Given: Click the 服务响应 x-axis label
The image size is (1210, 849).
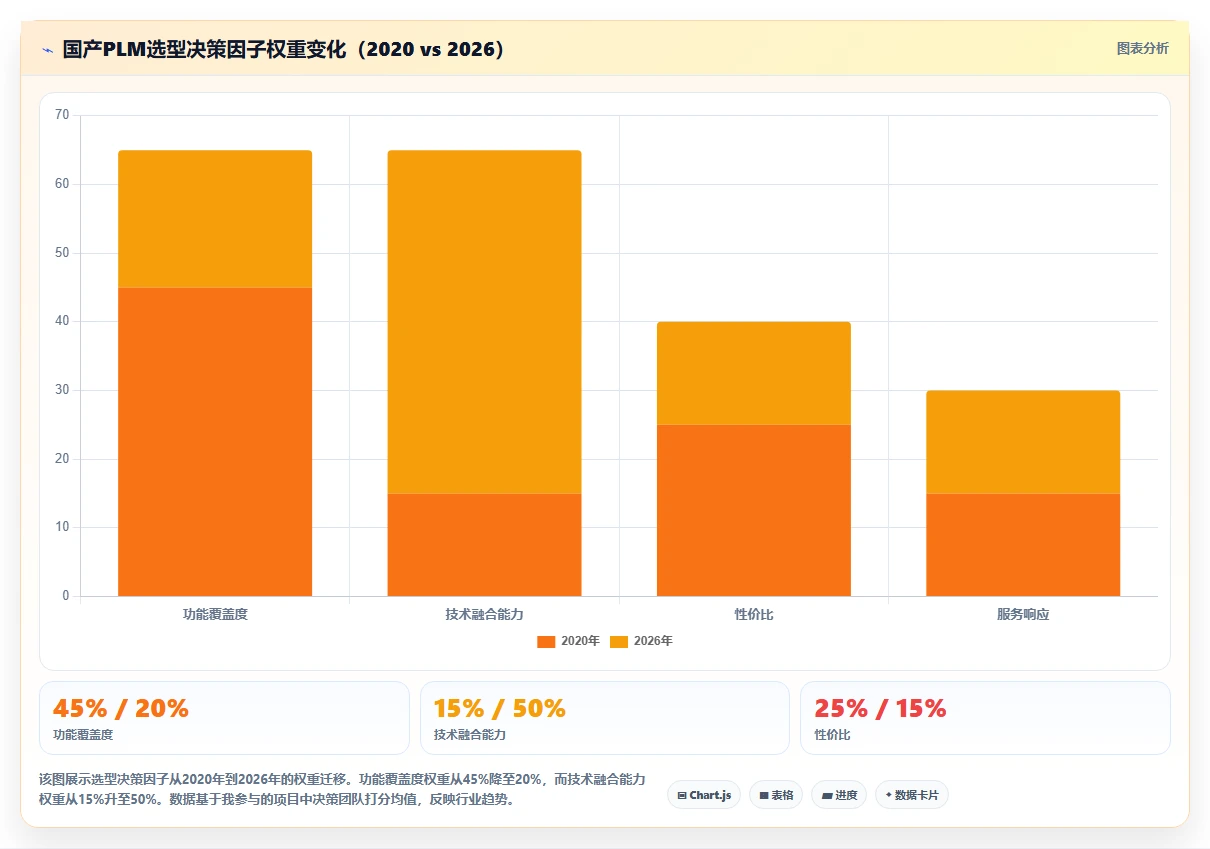Looking at the screenshot, I should pos(1023,614).
